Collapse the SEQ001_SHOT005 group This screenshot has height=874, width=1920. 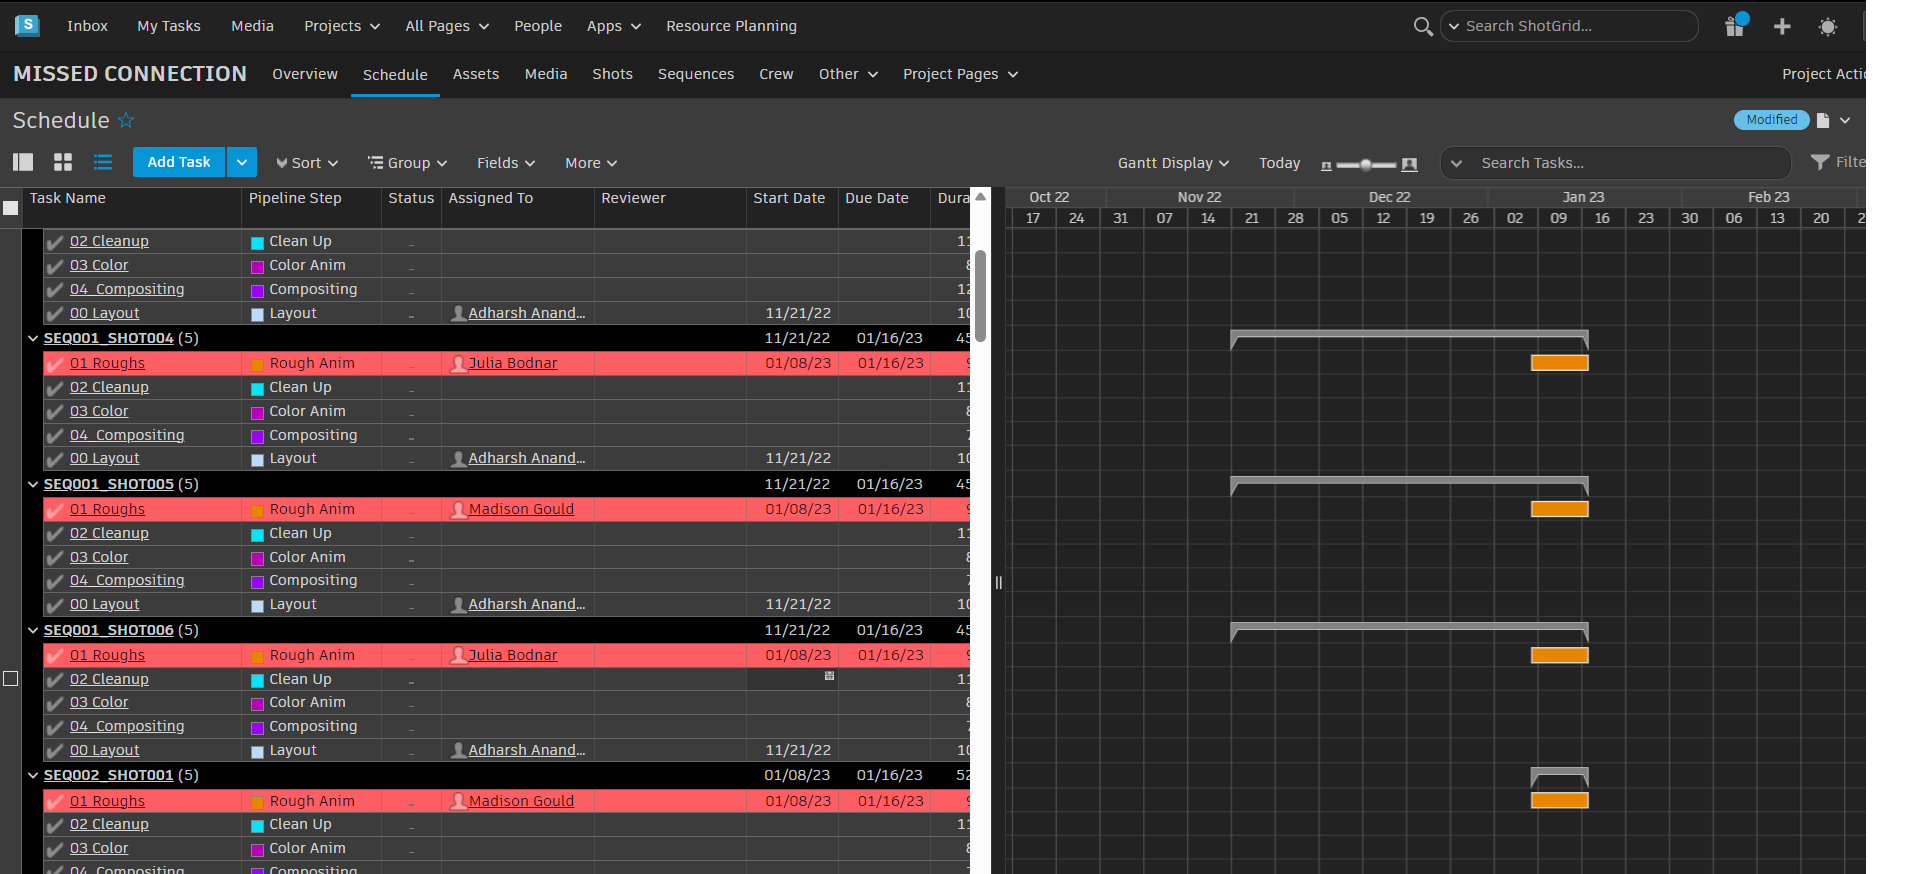[x=33, y=485]
